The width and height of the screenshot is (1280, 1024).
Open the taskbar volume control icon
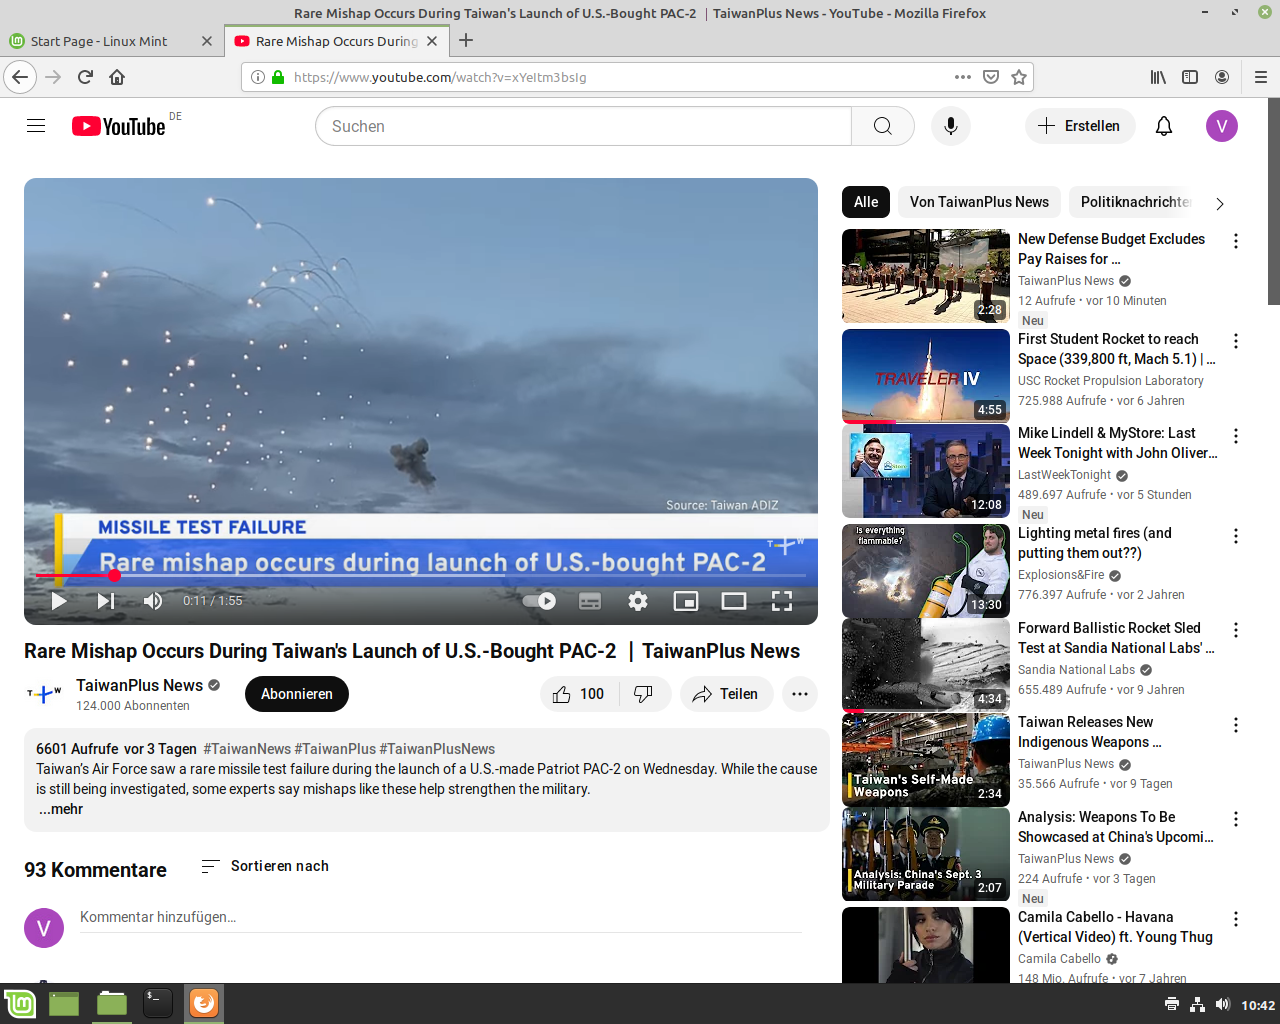(1222, 1004)
